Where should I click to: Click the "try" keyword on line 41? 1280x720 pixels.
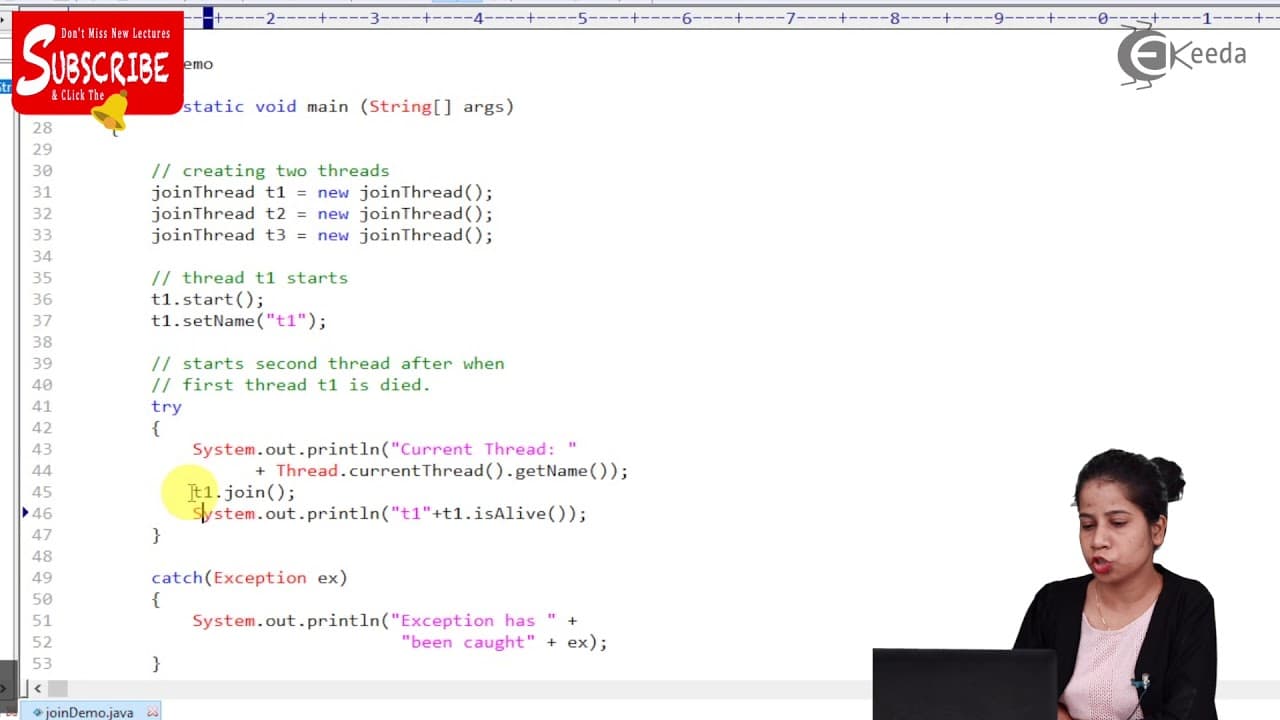click(x=166, y=406)
